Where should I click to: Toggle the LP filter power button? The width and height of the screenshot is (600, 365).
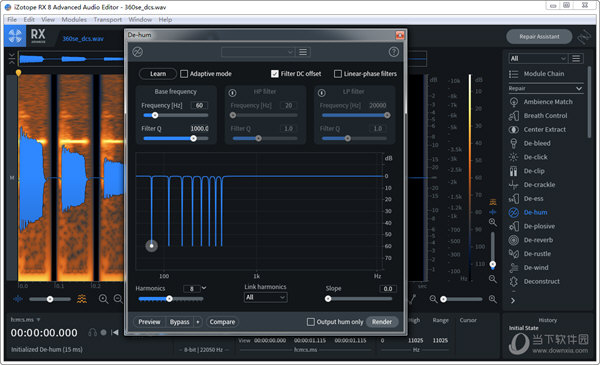point(322,93)
